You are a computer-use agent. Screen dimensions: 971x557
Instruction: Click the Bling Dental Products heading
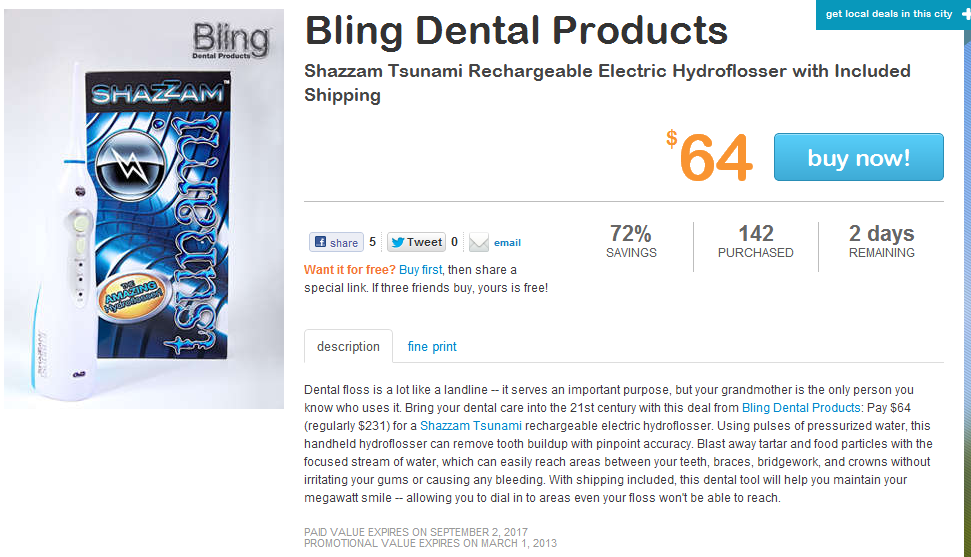point(516,31)
